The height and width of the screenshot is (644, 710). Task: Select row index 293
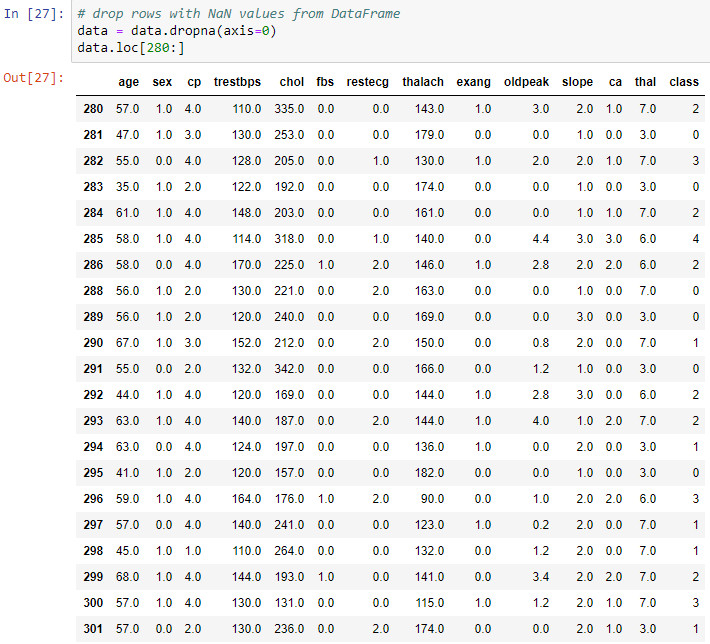coord(93,421)
